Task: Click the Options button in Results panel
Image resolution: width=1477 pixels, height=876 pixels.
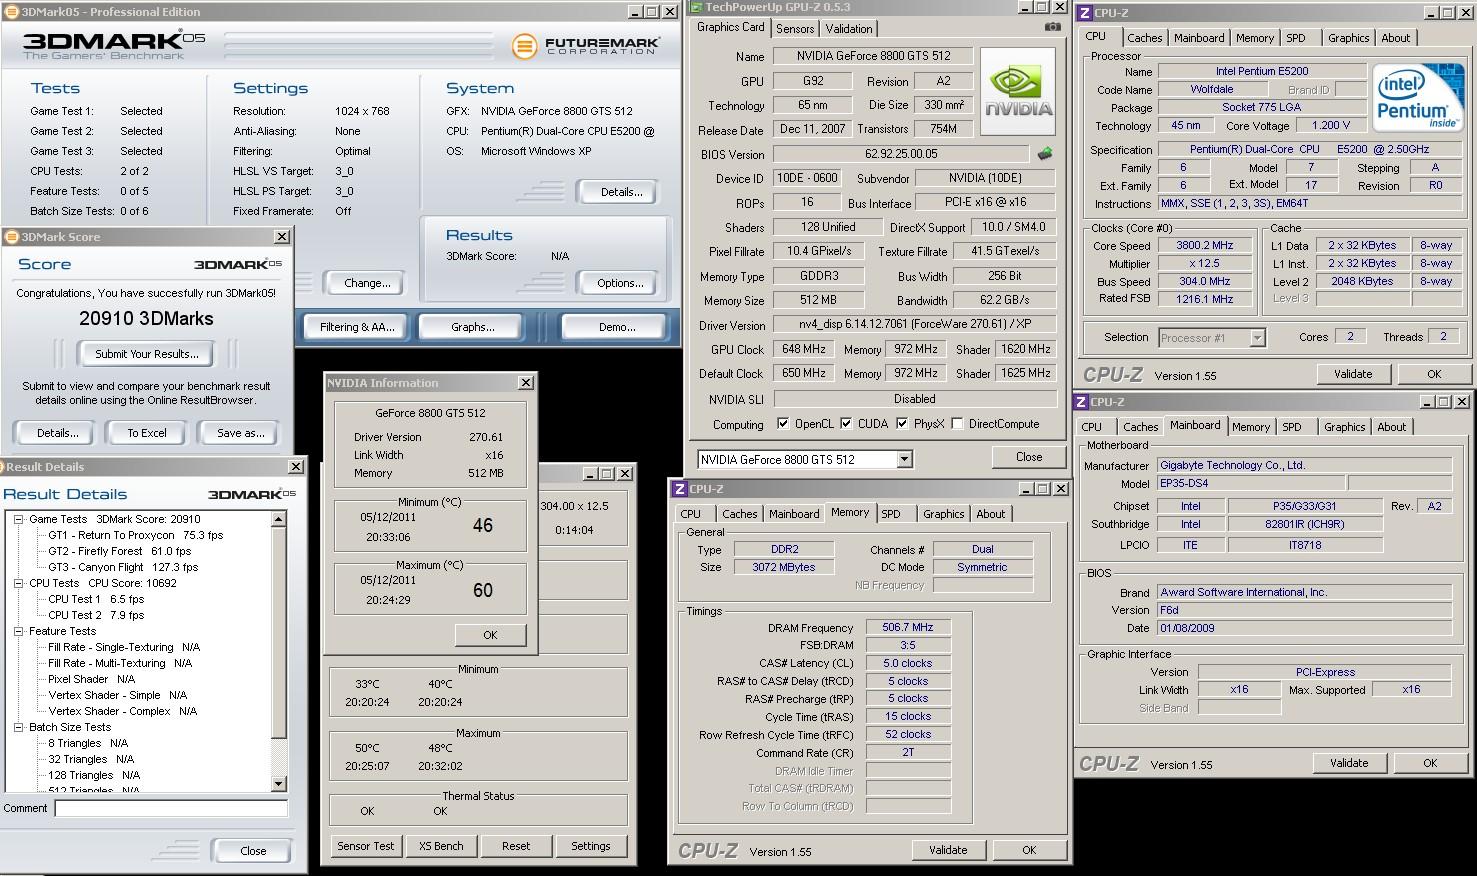Action: pyautogui.click(x=620, y=283)
